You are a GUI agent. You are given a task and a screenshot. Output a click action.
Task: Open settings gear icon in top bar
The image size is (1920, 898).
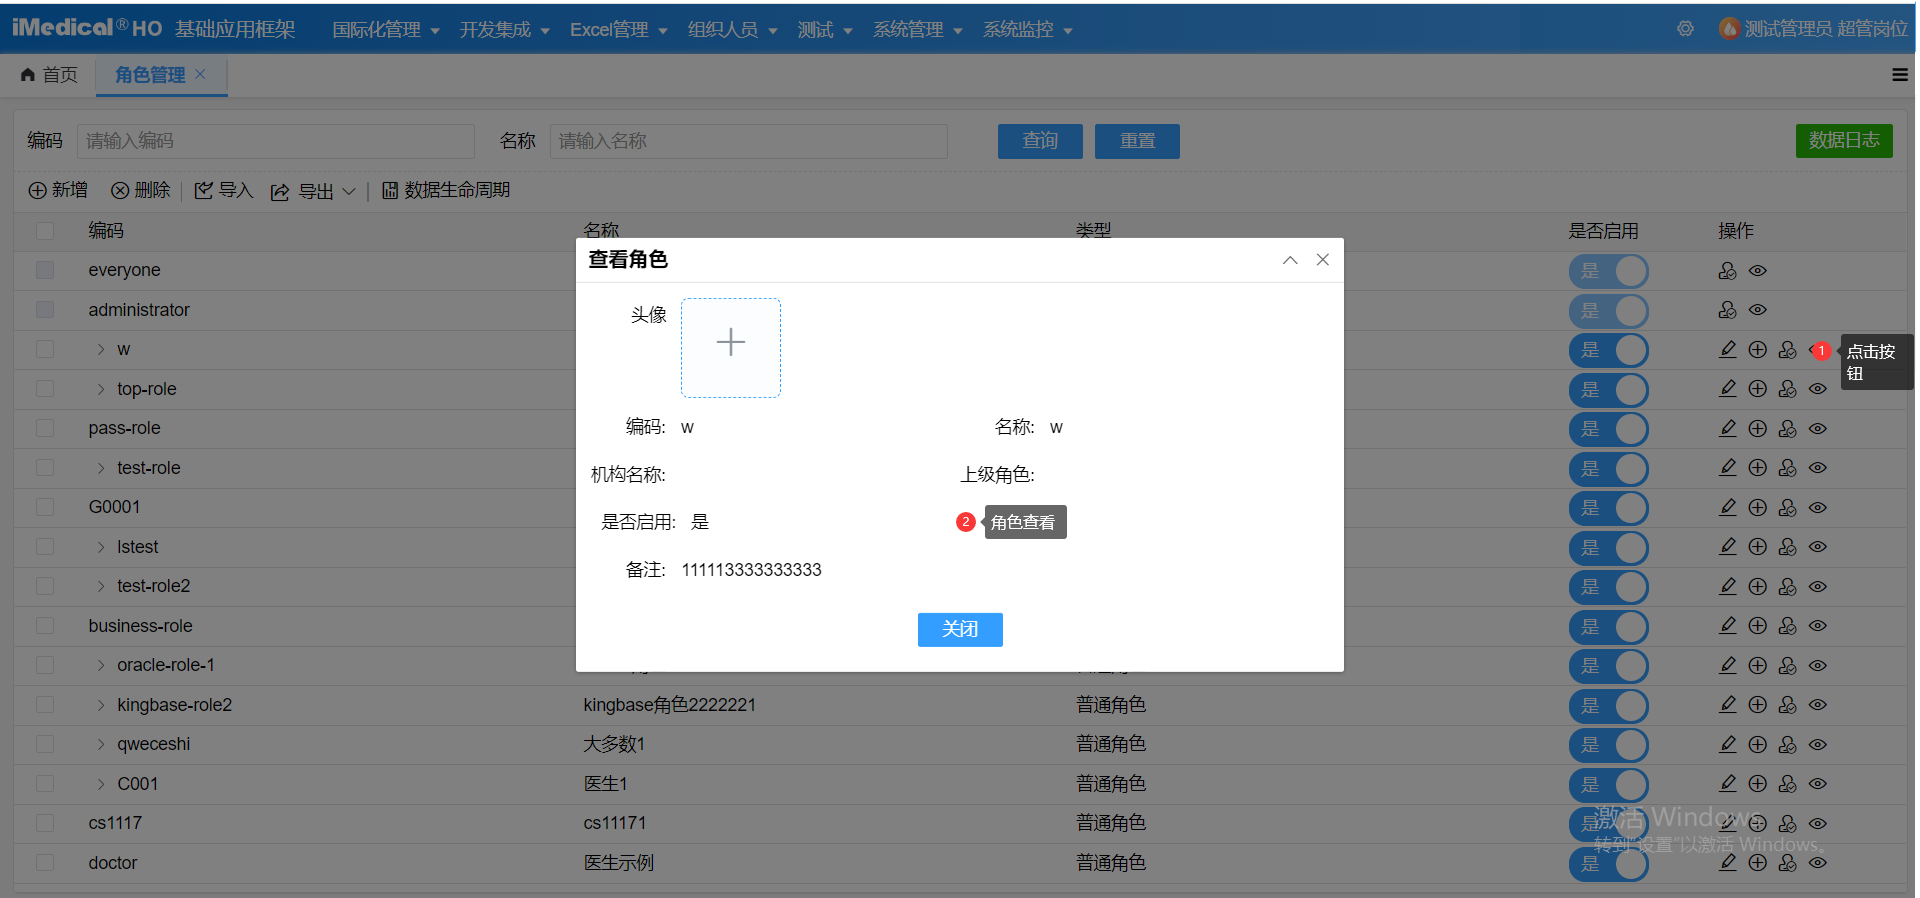[x=1686, y=29]
